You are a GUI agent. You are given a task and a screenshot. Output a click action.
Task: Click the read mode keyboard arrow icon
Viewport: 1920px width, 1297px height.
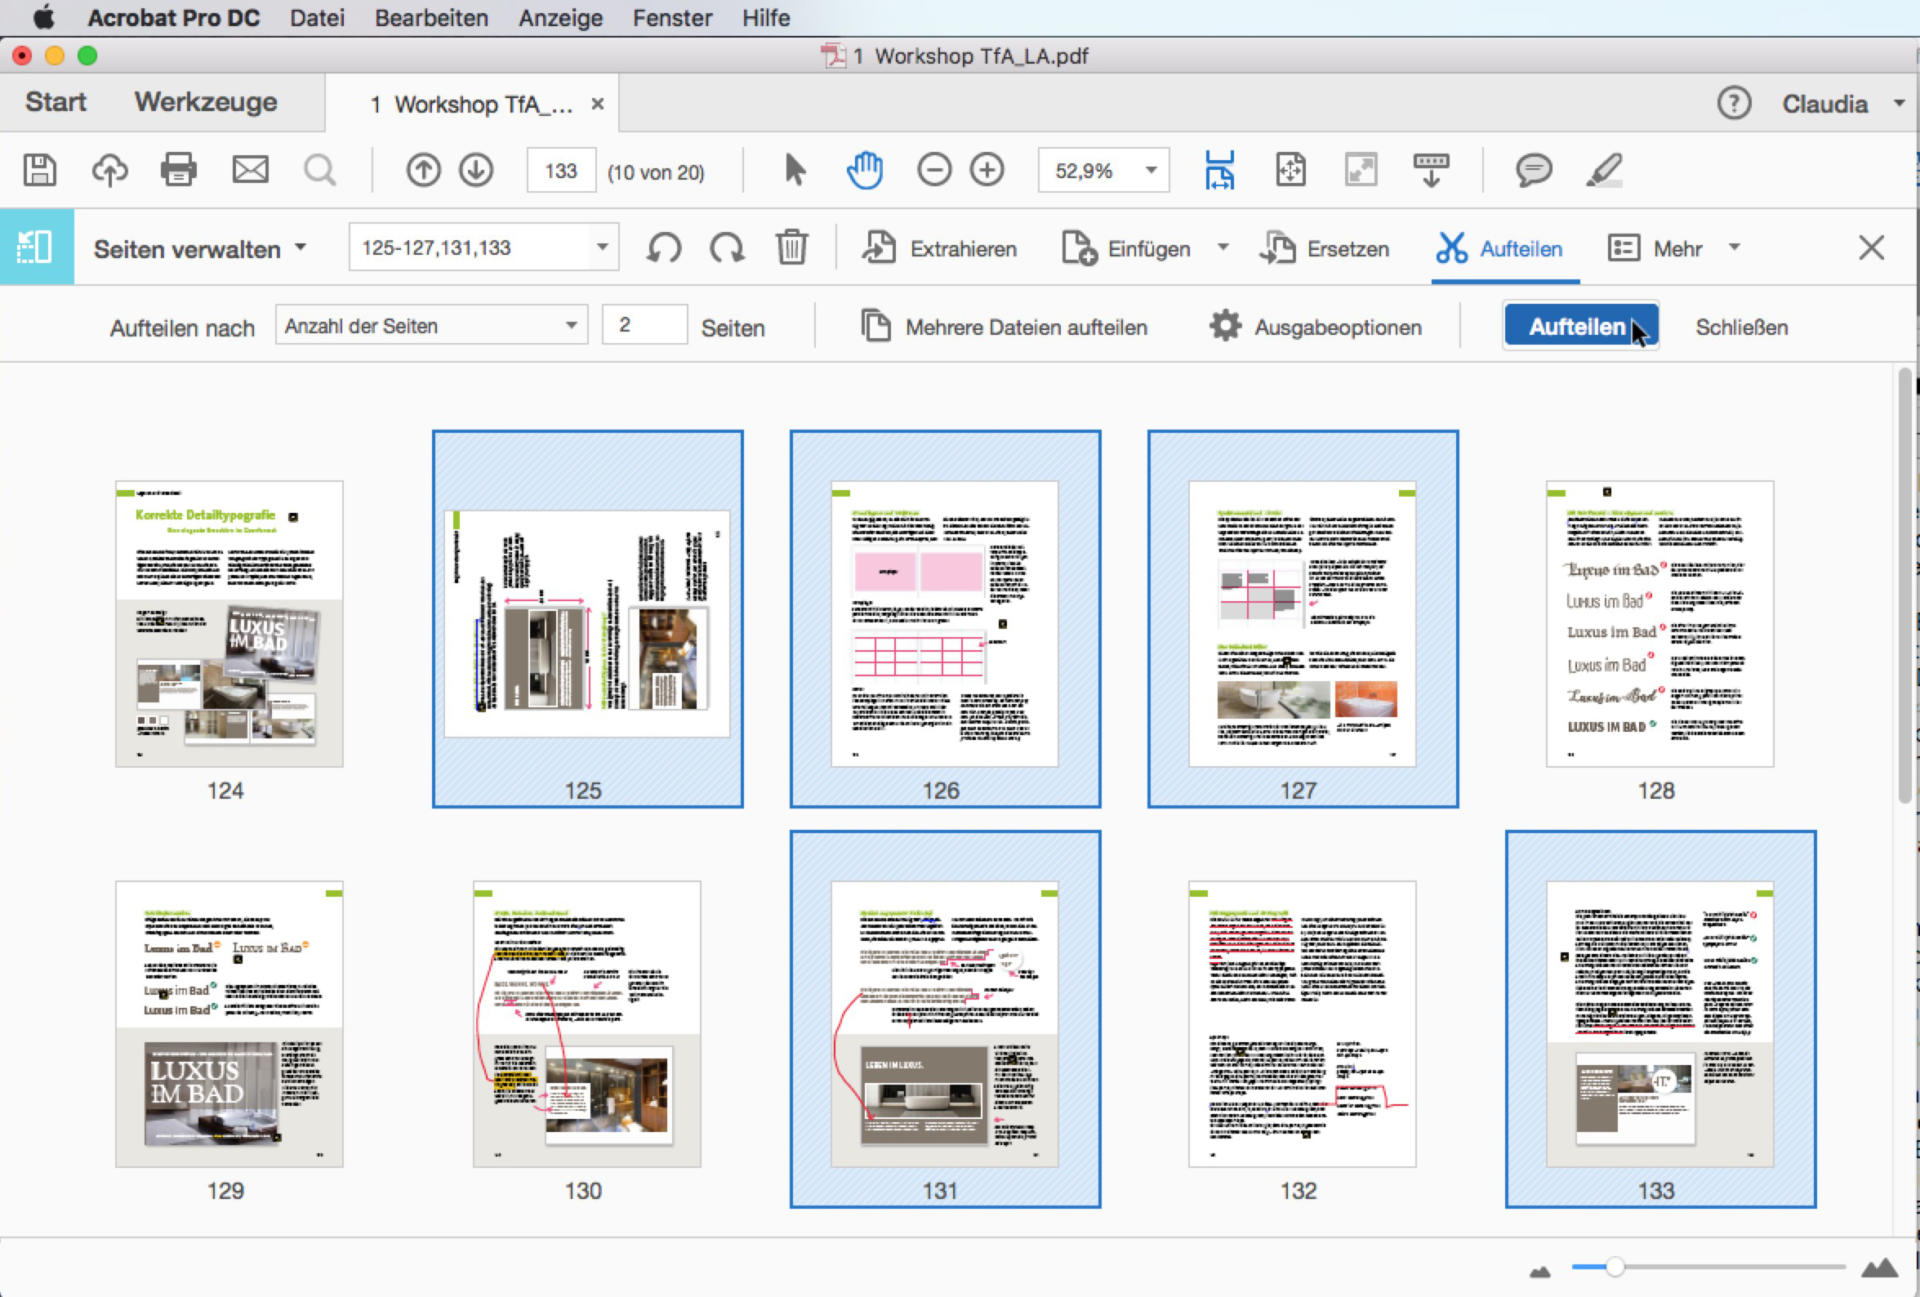[1431, 170]
